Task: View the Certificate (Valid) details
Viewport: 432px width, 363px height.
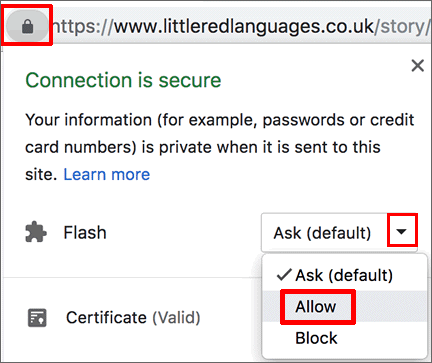Action: pos(133,318)
